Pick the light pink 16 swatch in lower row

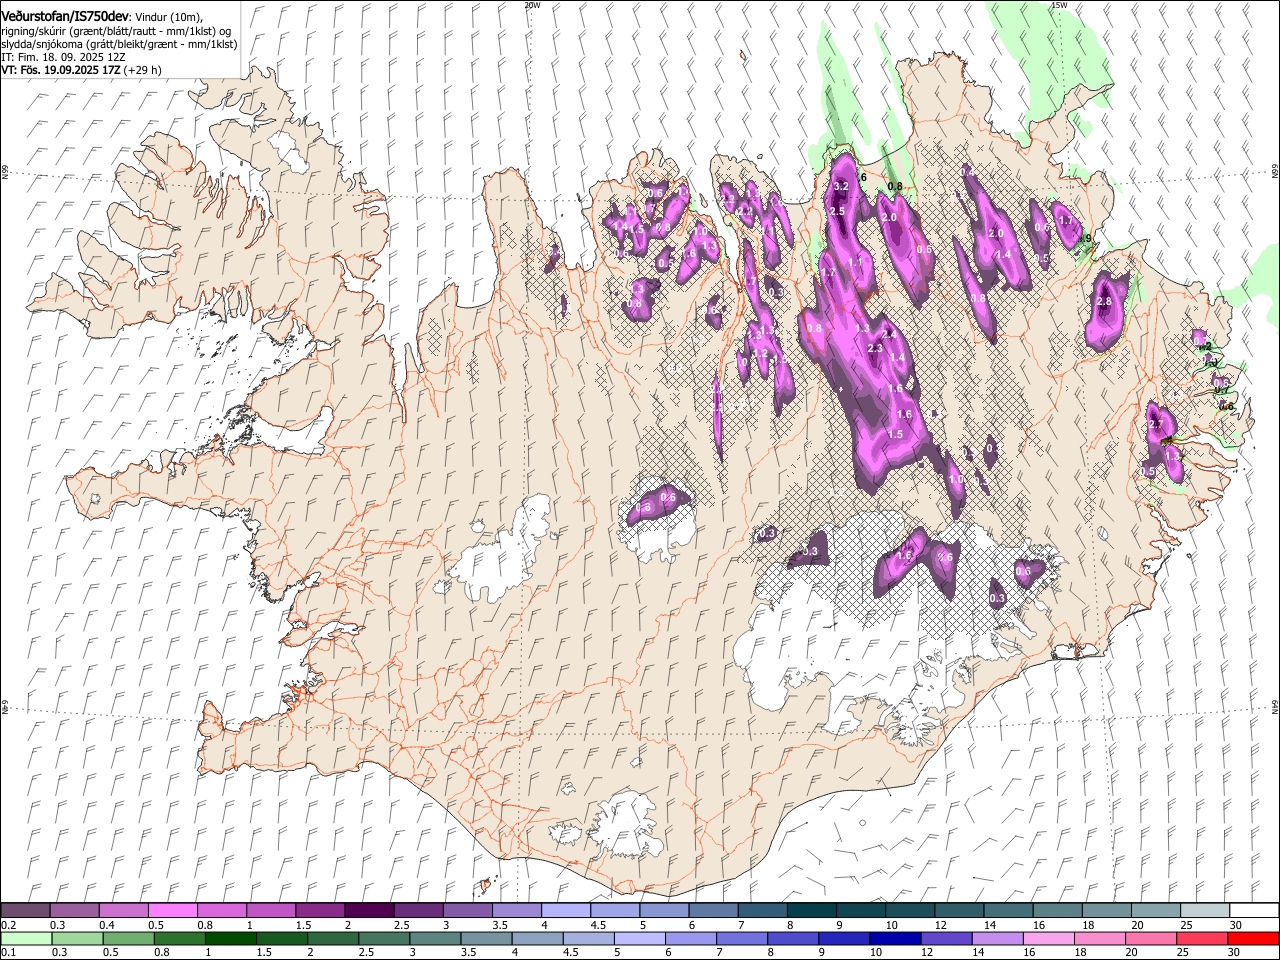1050,938
